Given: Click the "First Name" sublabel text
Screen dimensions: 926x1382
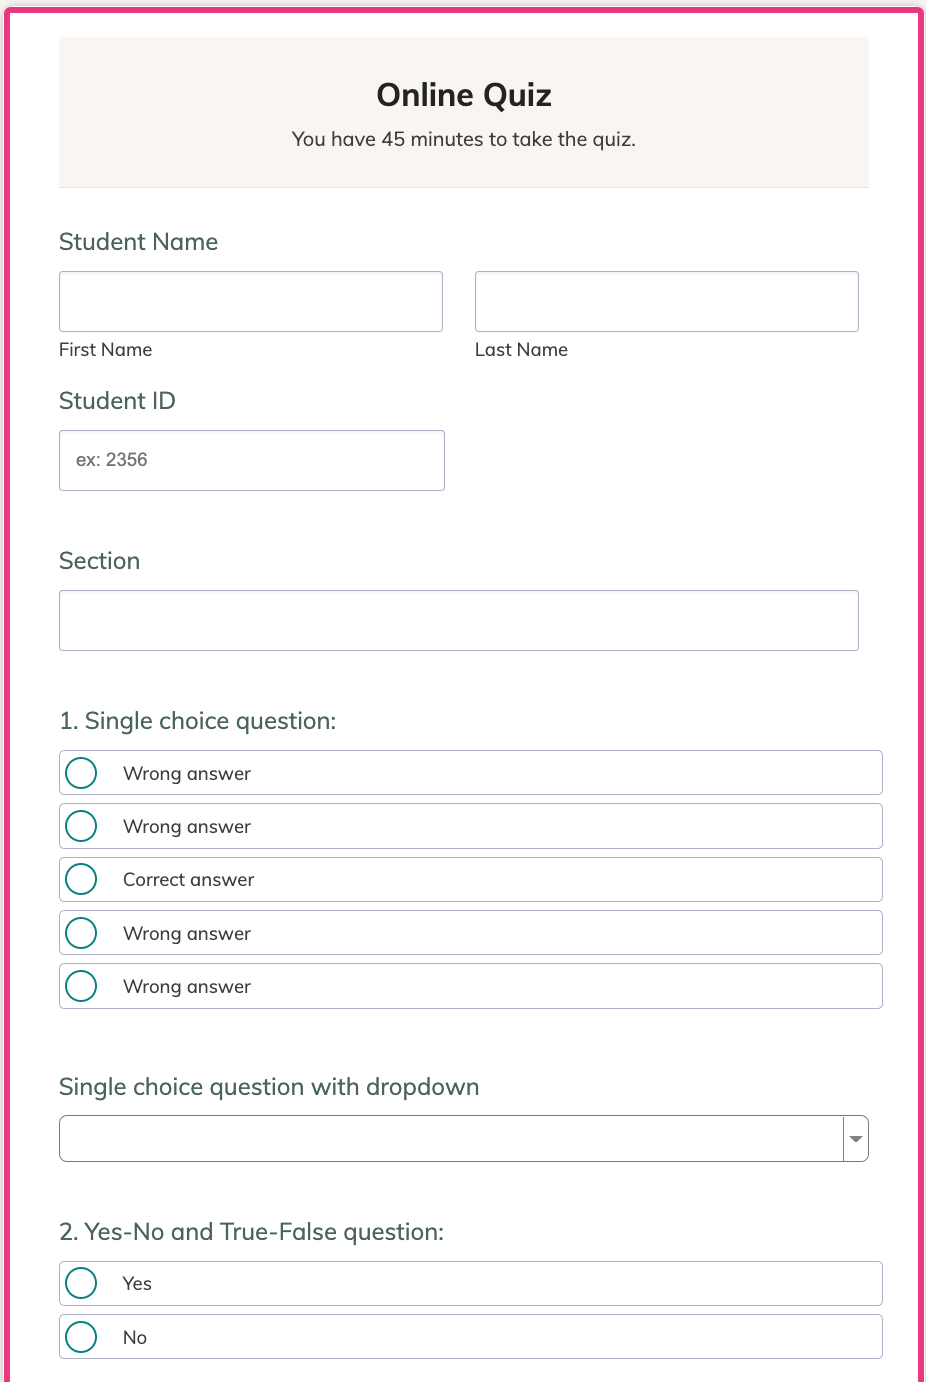Looking at the screenshot, I should (x=105, y=350).
